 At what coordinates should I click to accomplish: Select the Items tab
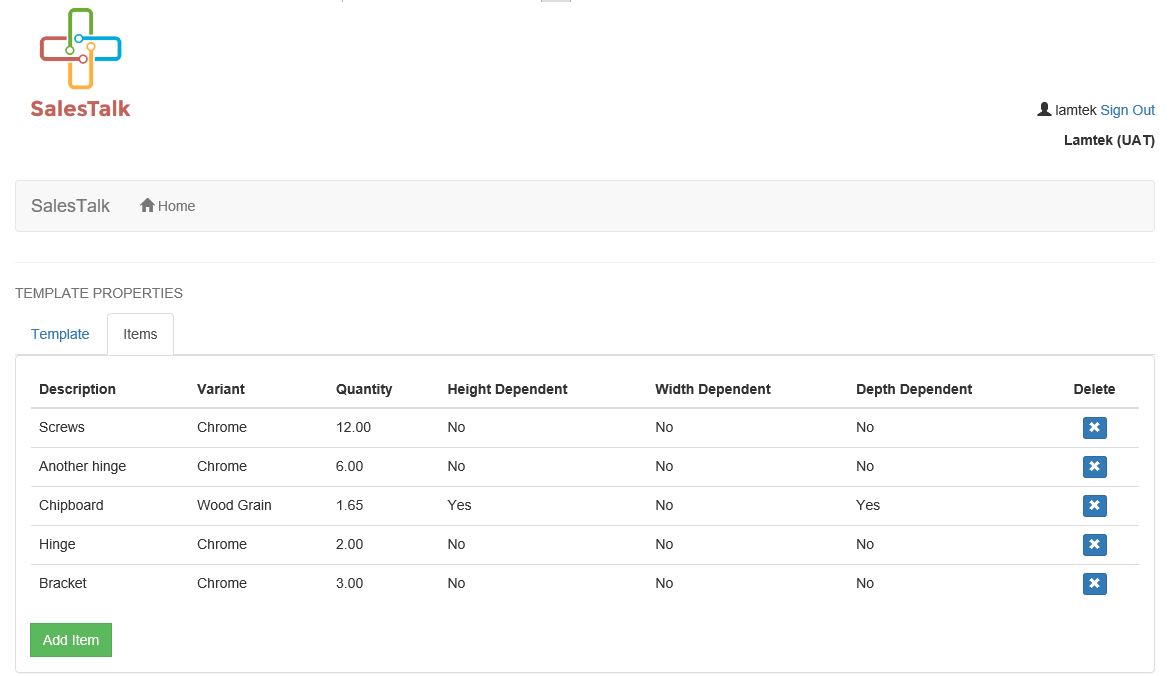pos(140,334)
